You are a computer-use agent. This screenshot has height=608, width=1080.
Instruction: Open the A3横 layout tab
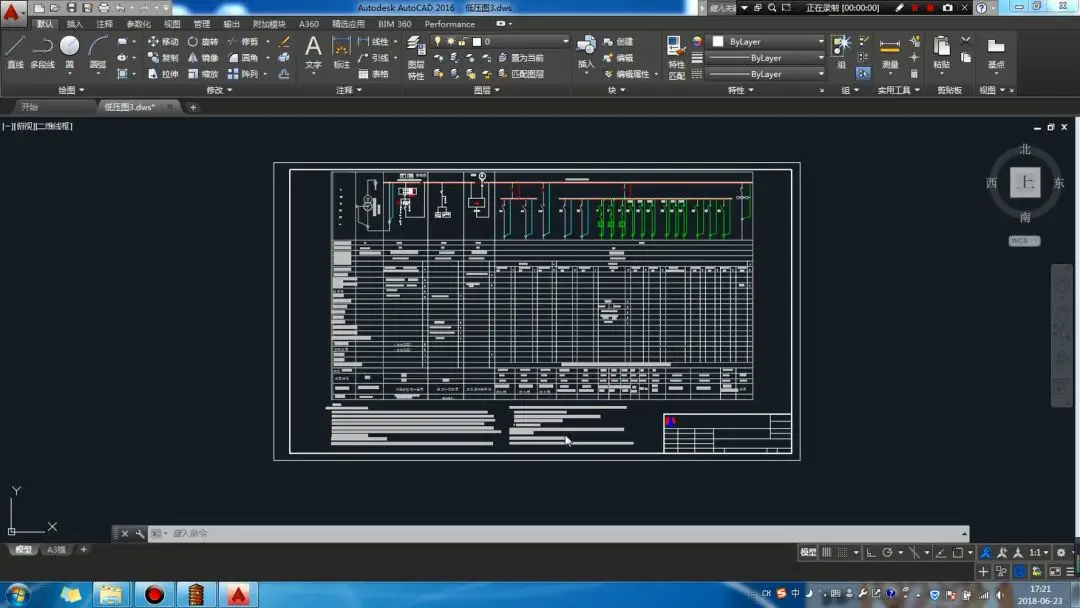click(57, 549)
